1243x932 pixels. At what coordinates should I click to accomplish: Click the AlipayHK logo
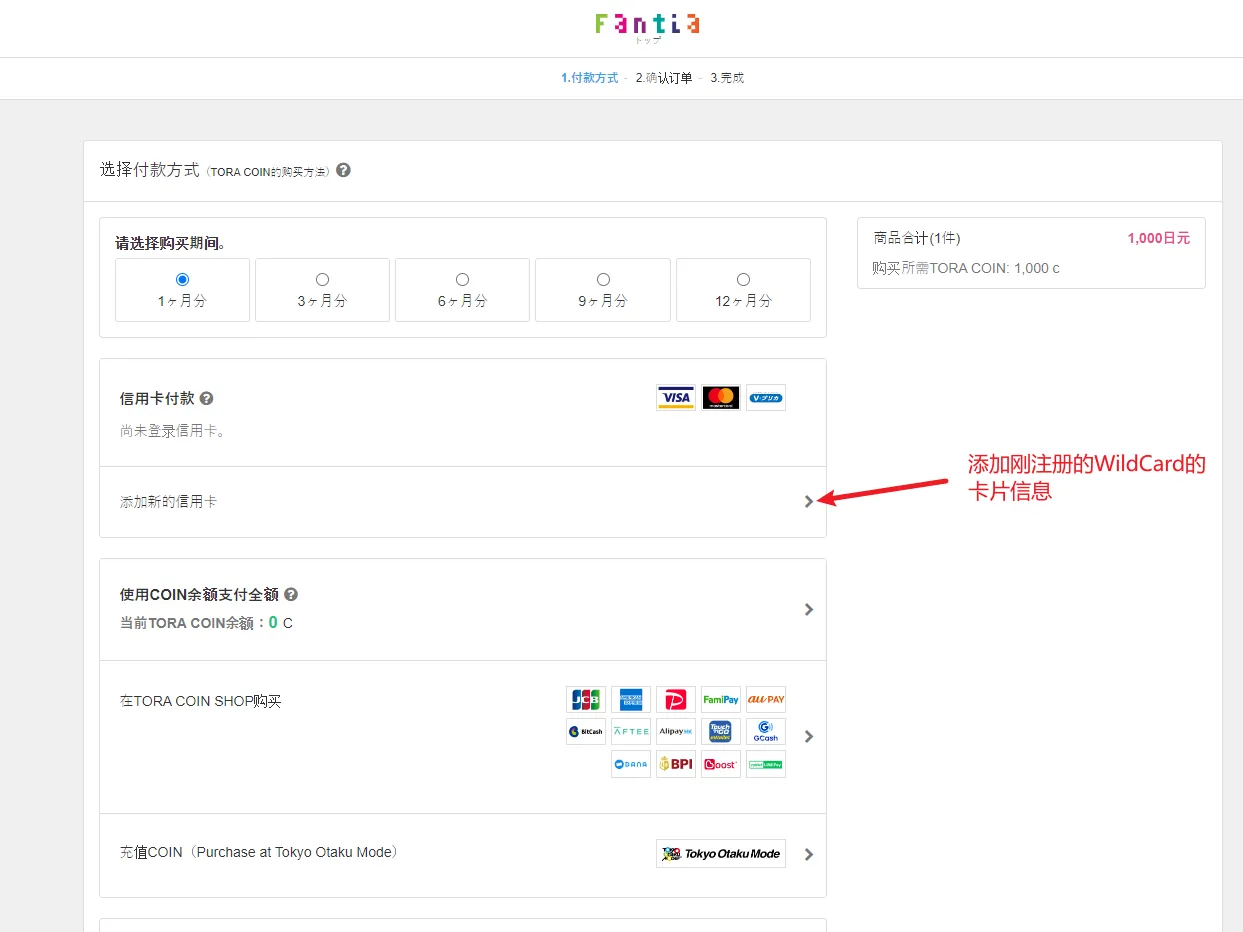(x=676, y=732)
